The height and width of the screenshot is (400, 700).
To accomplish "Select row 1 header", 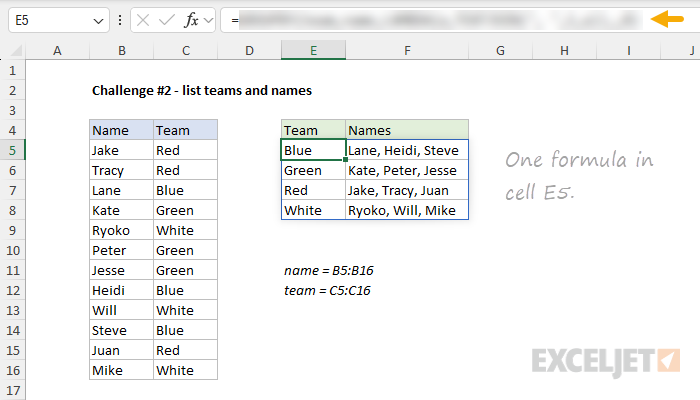I will 12,71.
